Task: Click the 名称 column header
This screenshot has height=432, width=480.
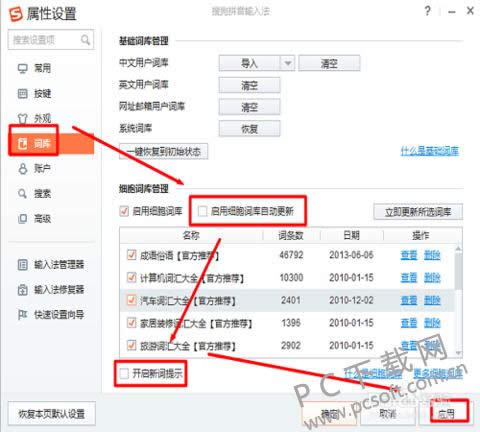Action: pyautogui.click(x=191, y=236)
